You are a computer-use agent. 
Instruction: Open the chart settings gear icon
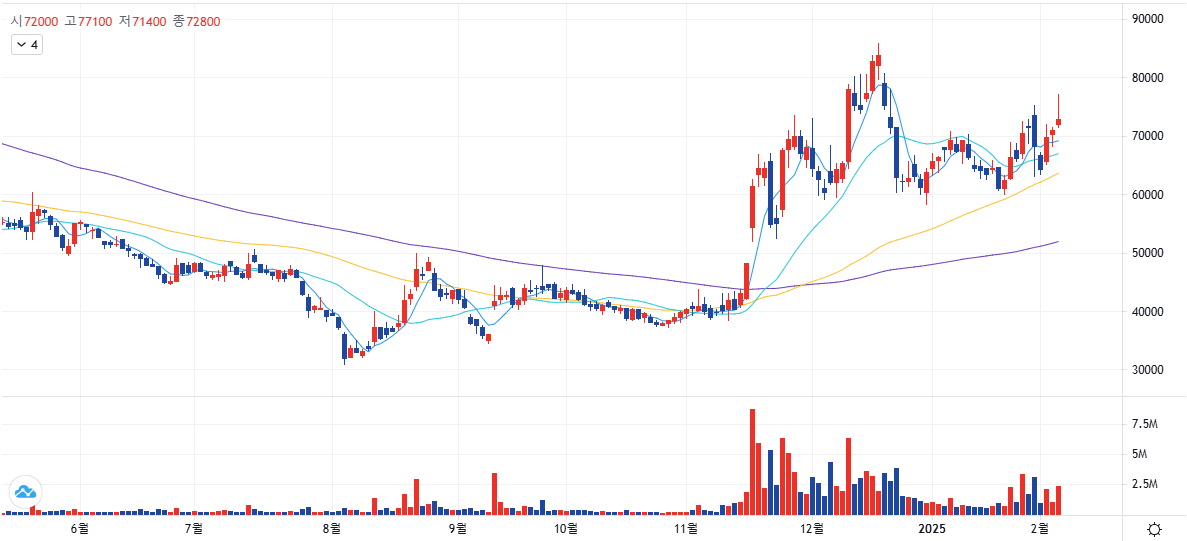tap(1154, 528)
